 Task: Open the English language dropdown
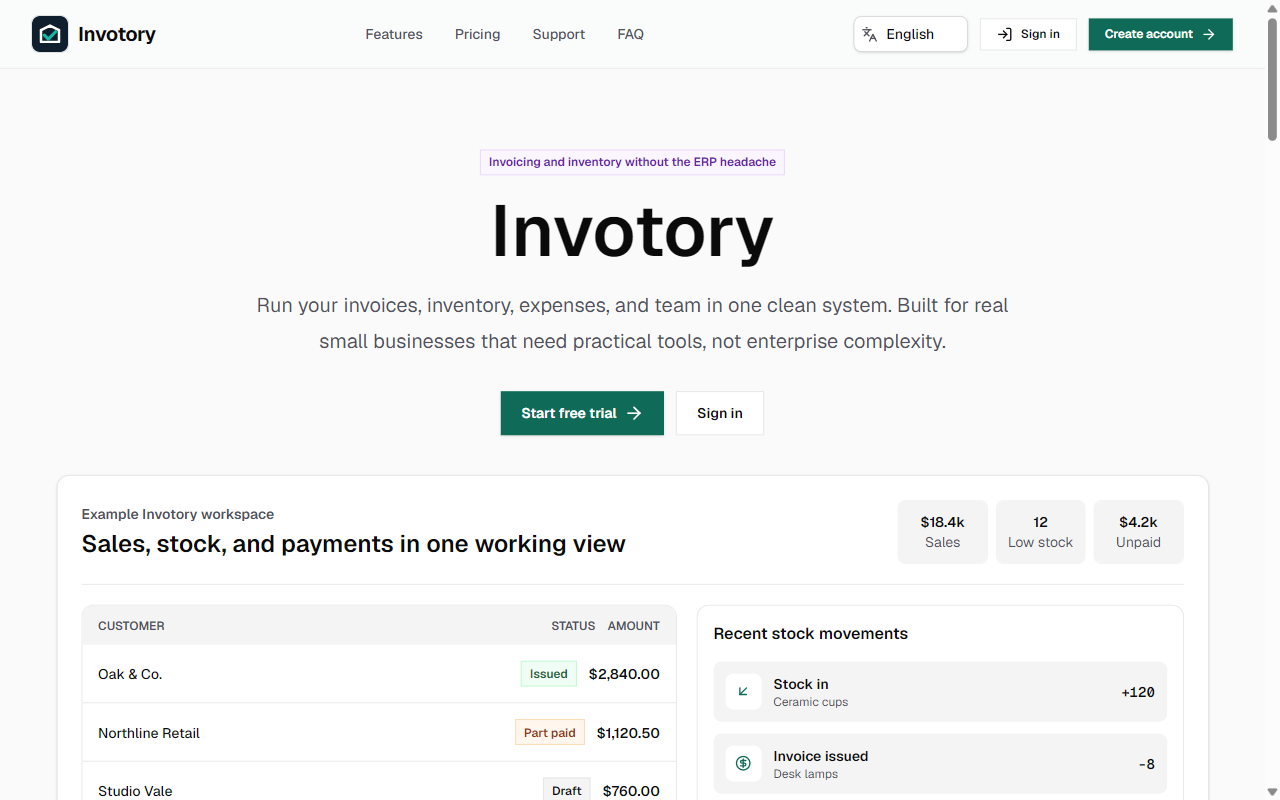coord(910,34)
